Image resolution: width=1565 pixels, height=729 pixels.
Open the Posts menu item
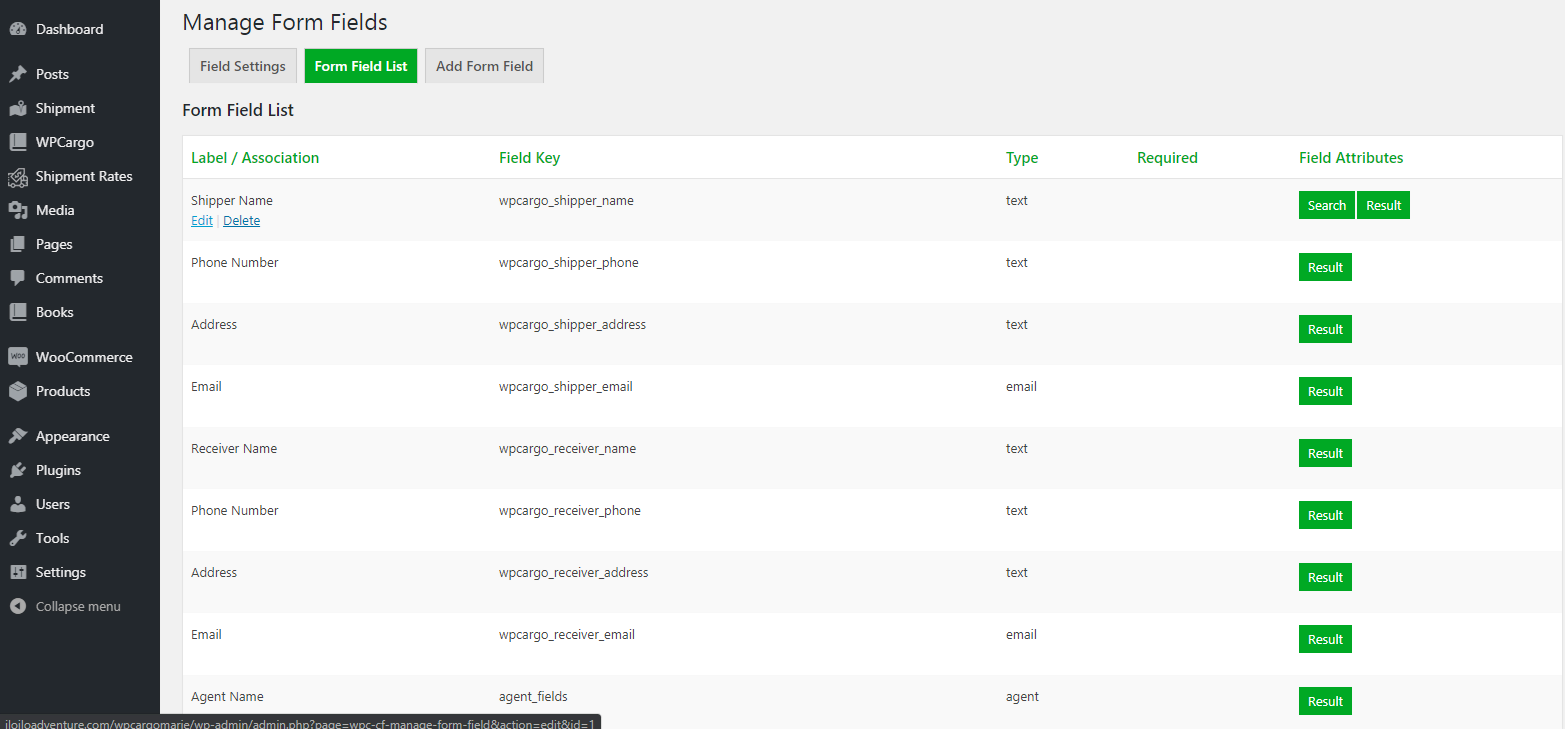[x=80, y=74]
